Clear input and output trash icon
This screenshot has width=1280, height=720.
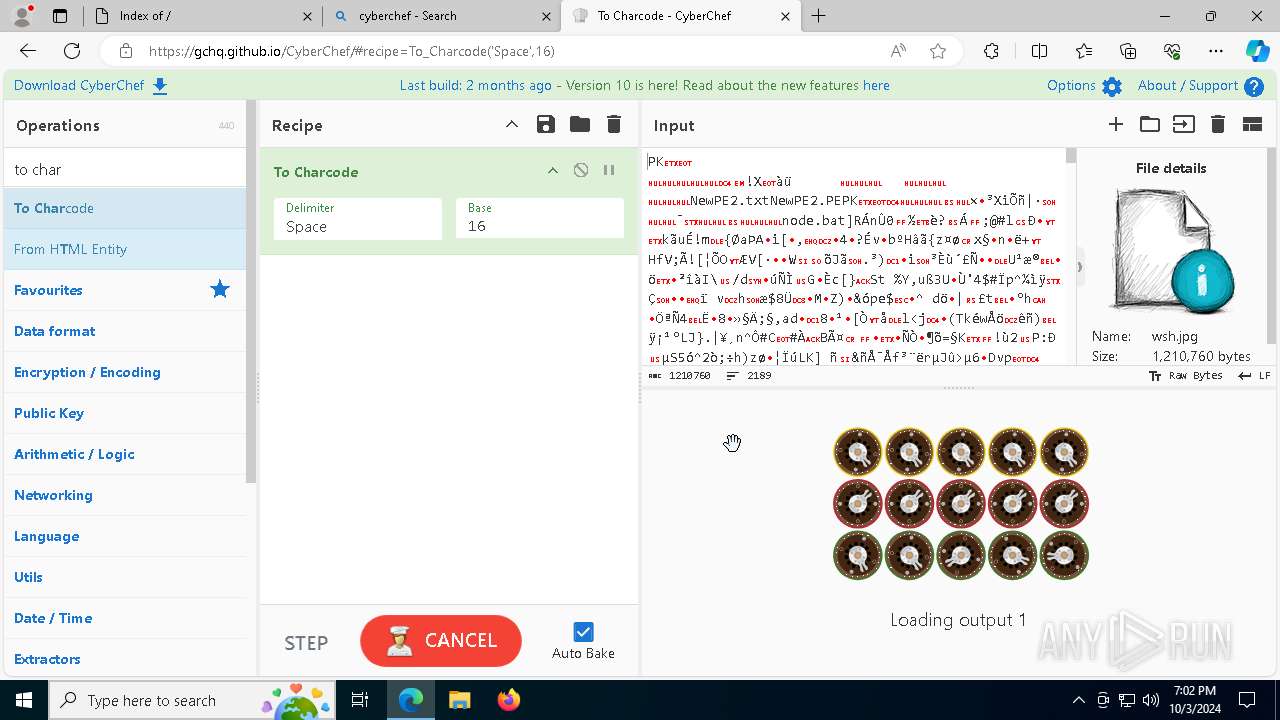(x=1218, y=125)
